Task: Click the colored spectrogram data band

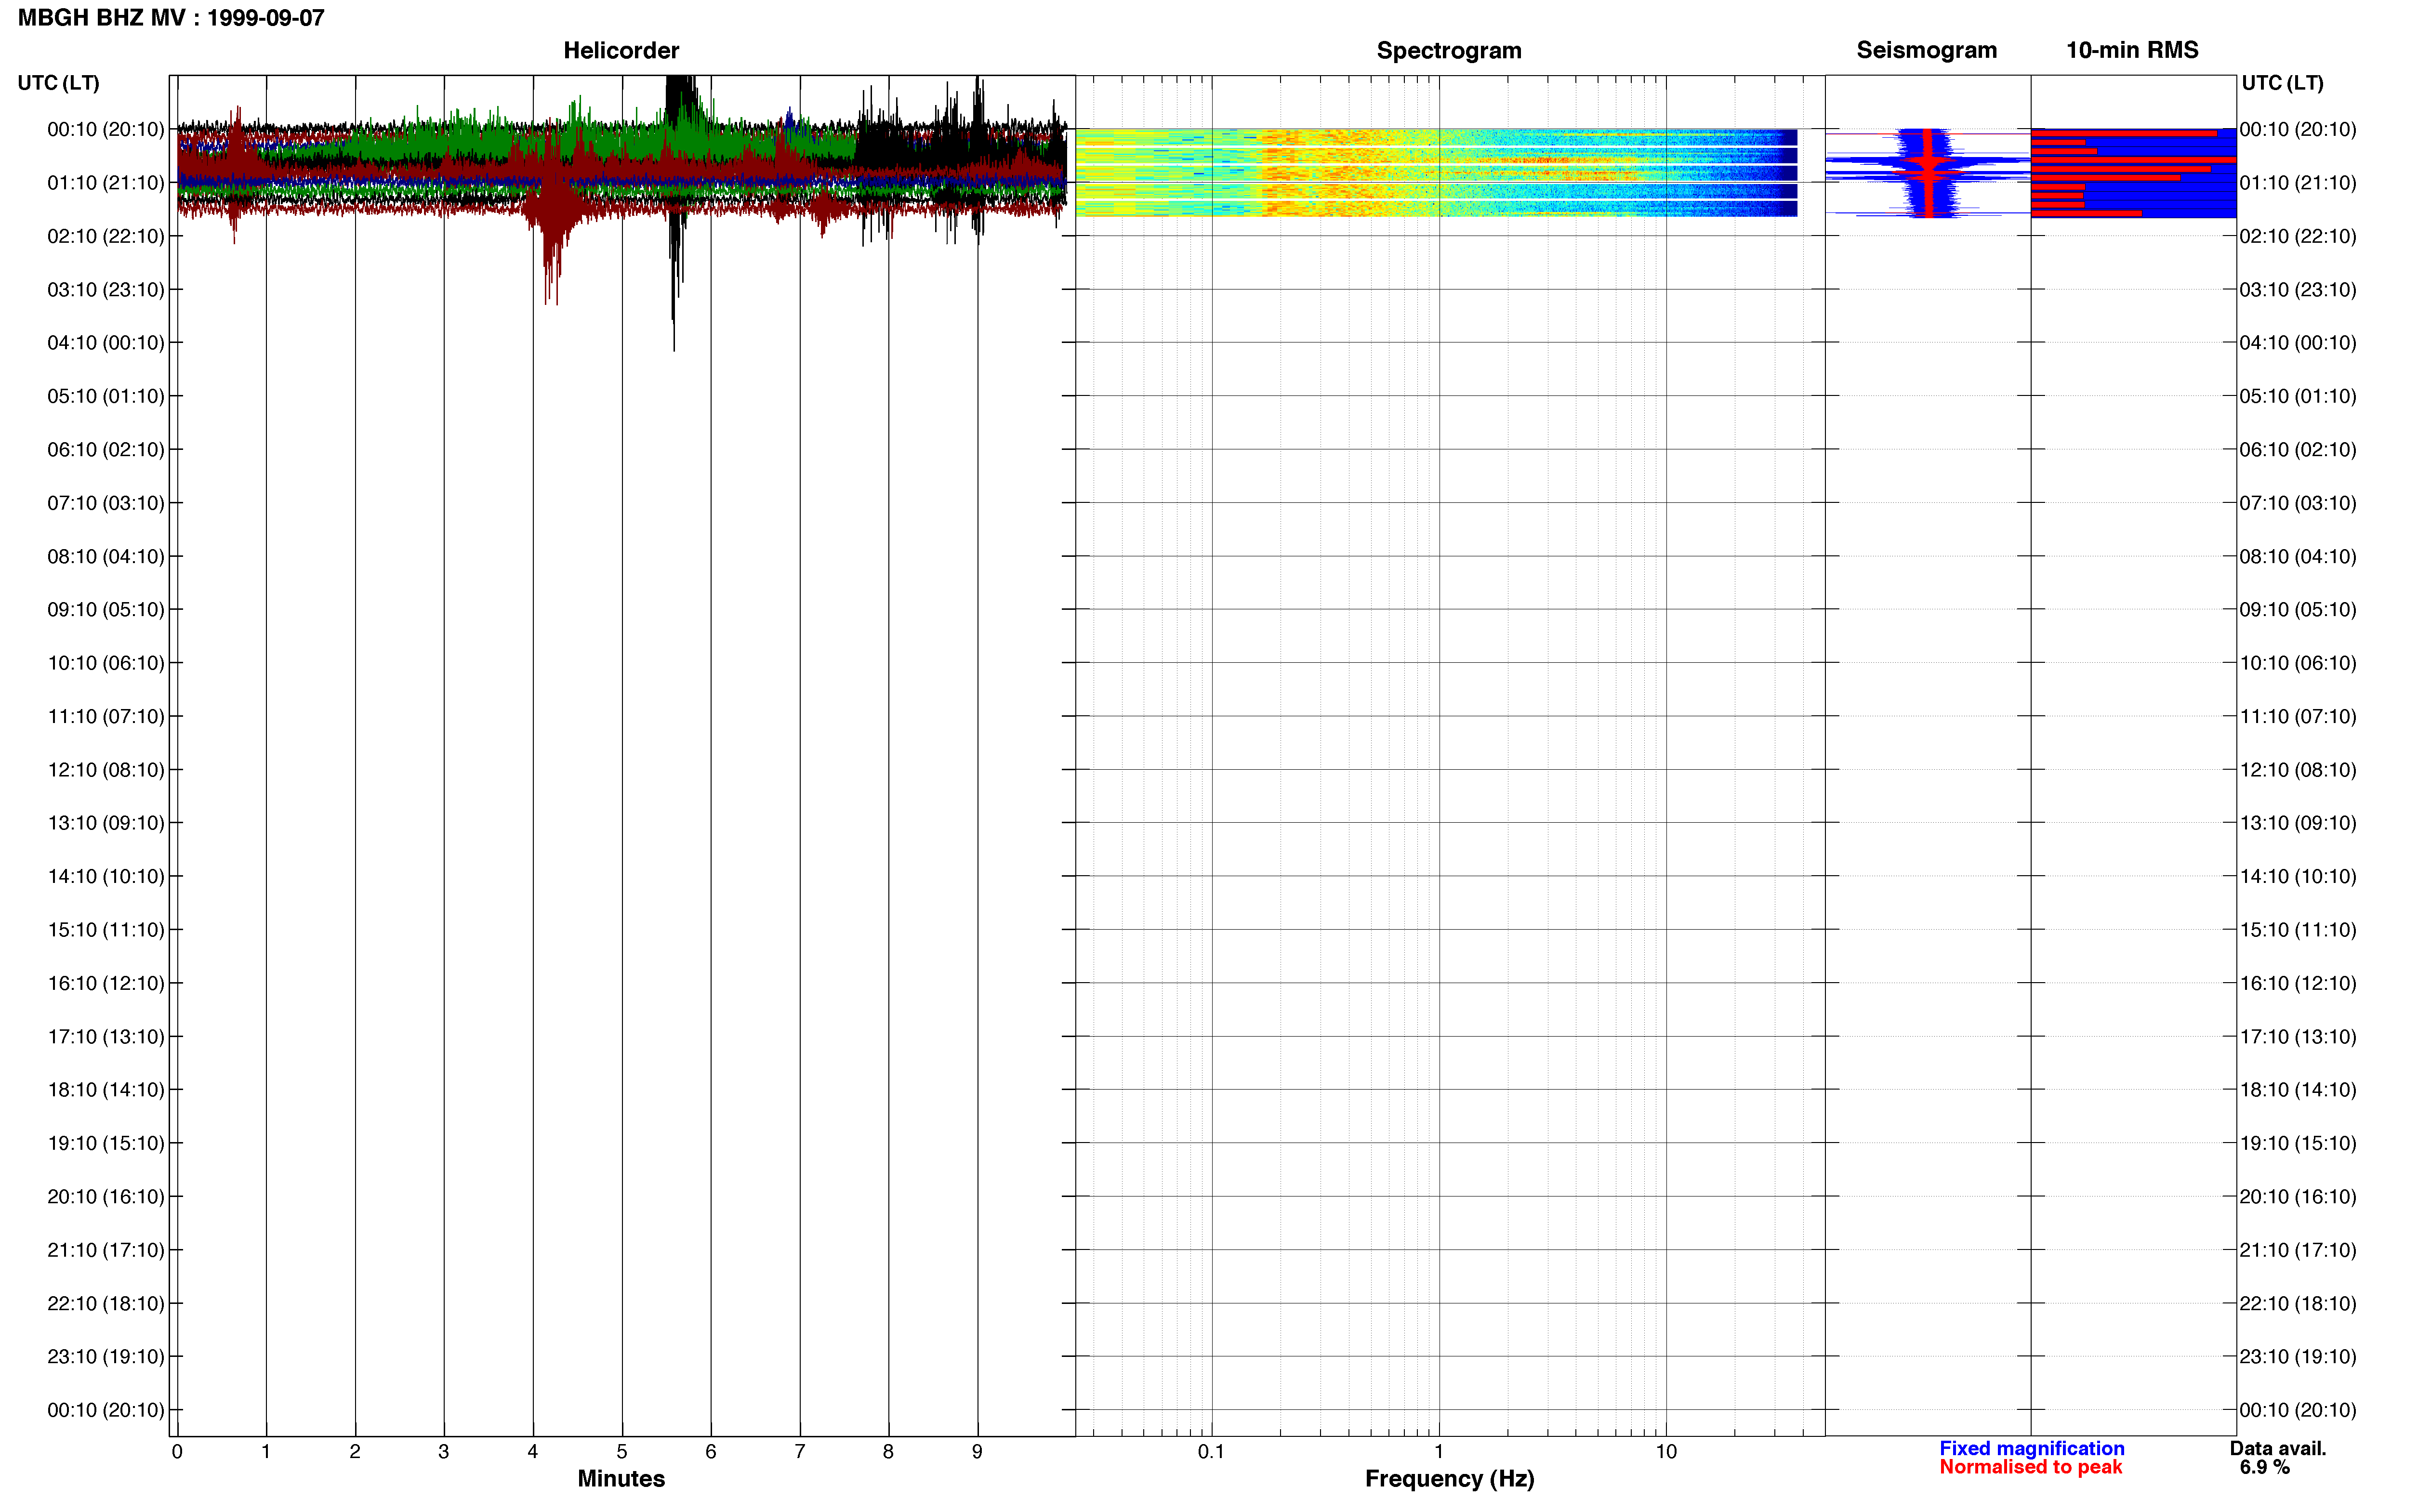Action: pos(1436,172)
